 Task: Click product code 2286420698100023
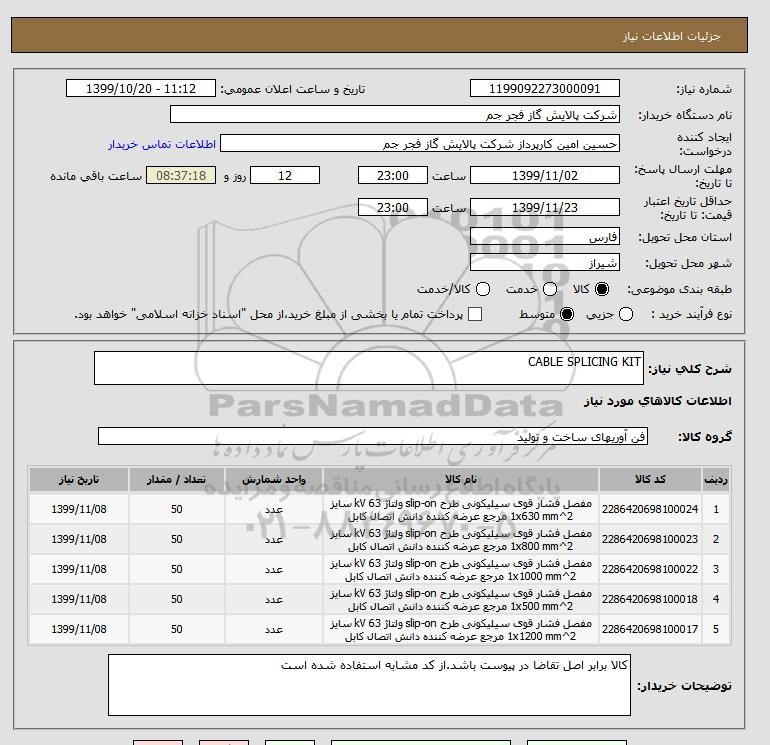pos(650,539)
